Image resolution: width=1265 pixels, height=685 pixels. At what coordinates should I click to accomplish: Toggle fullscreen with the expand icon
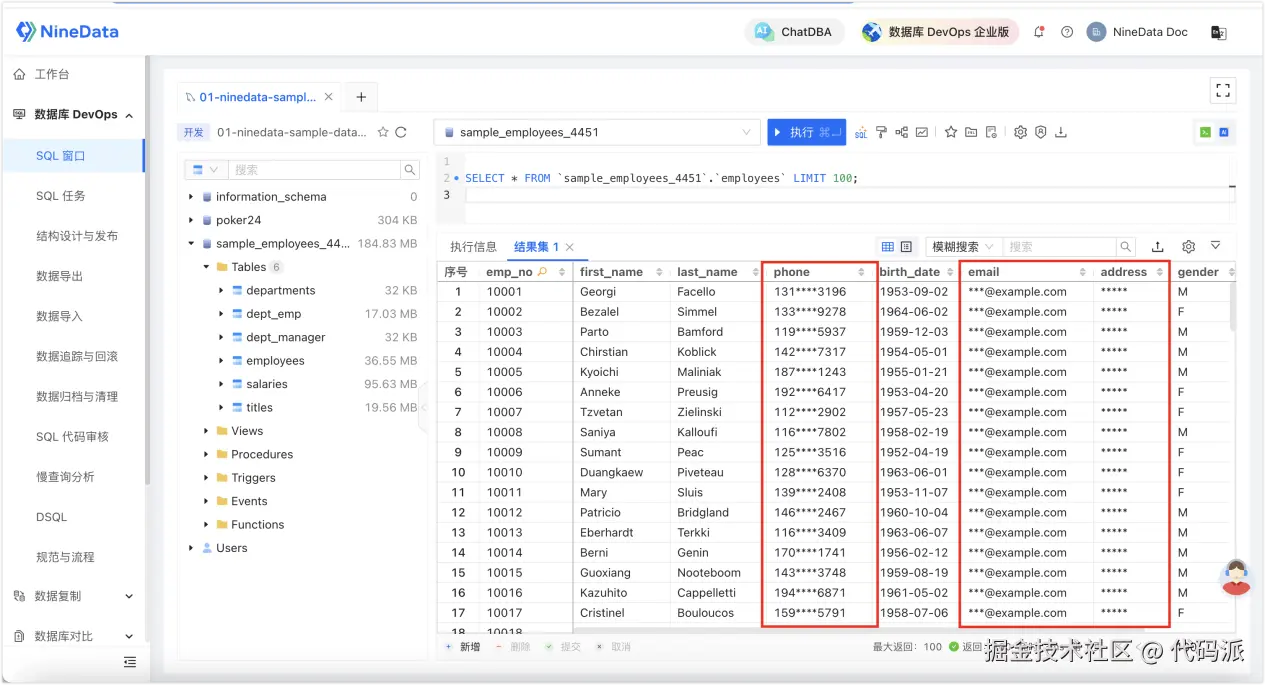[x=1223, y=91]
